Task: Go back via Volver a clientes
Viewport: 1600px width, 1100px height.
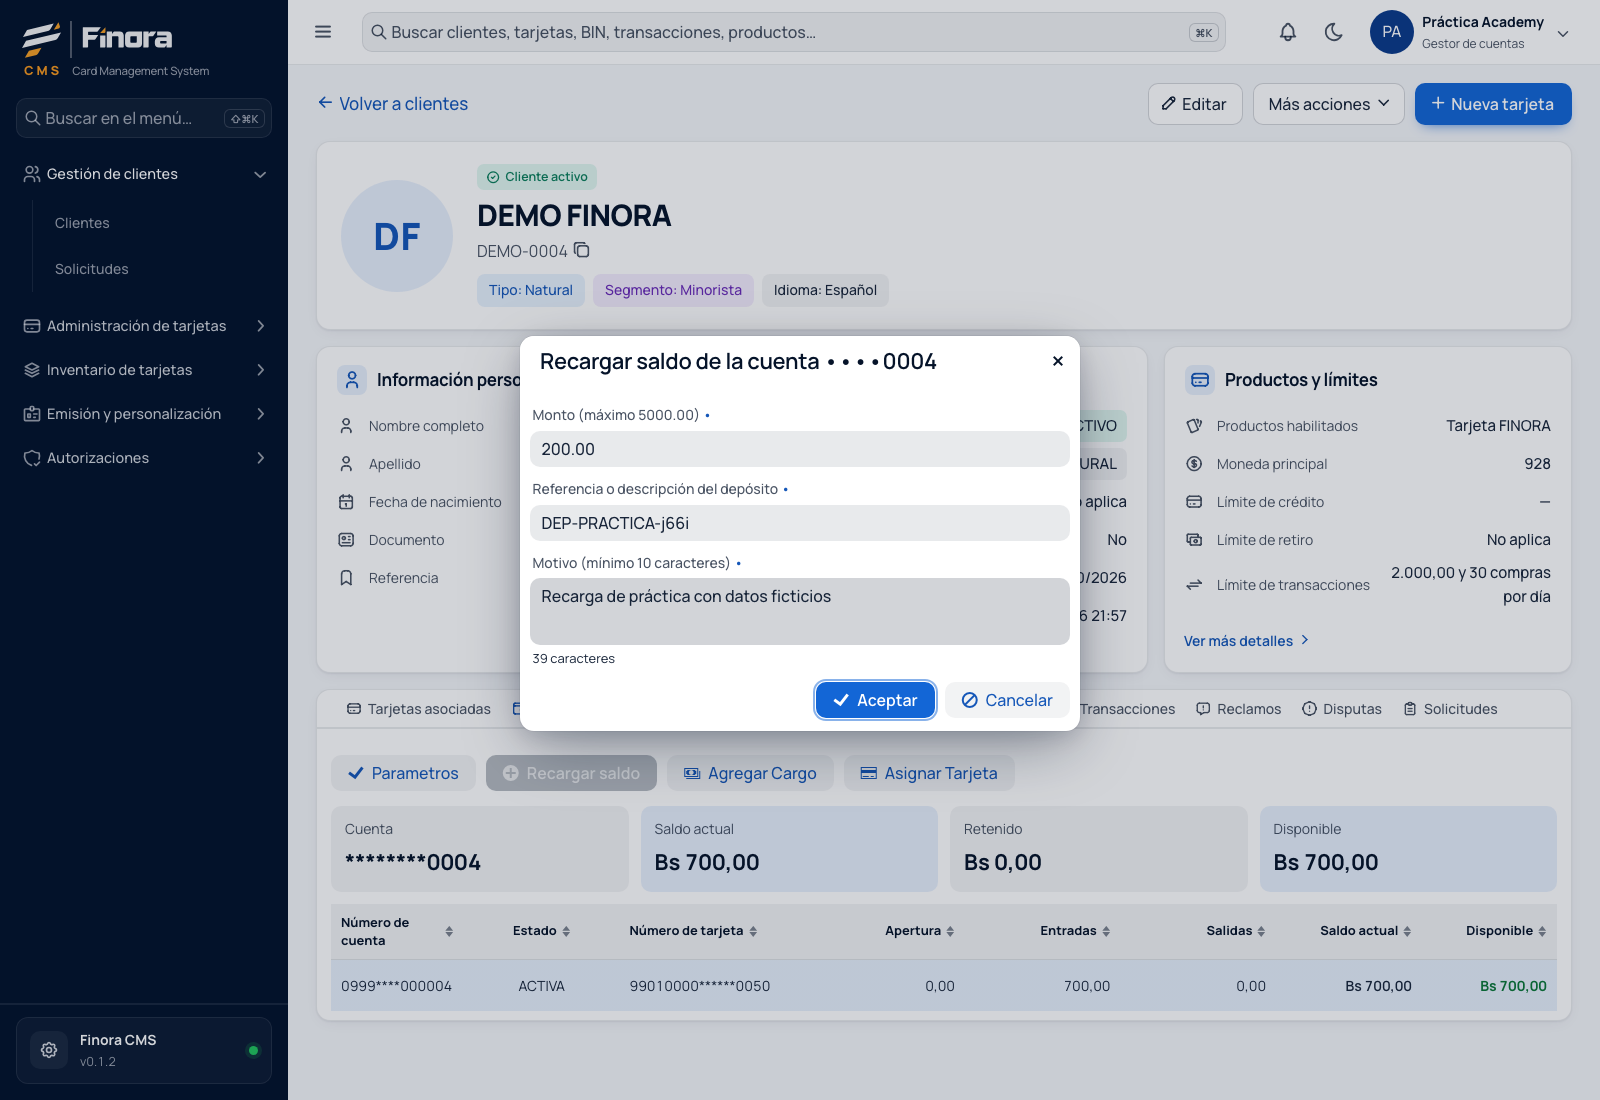Action: point(393,104)
